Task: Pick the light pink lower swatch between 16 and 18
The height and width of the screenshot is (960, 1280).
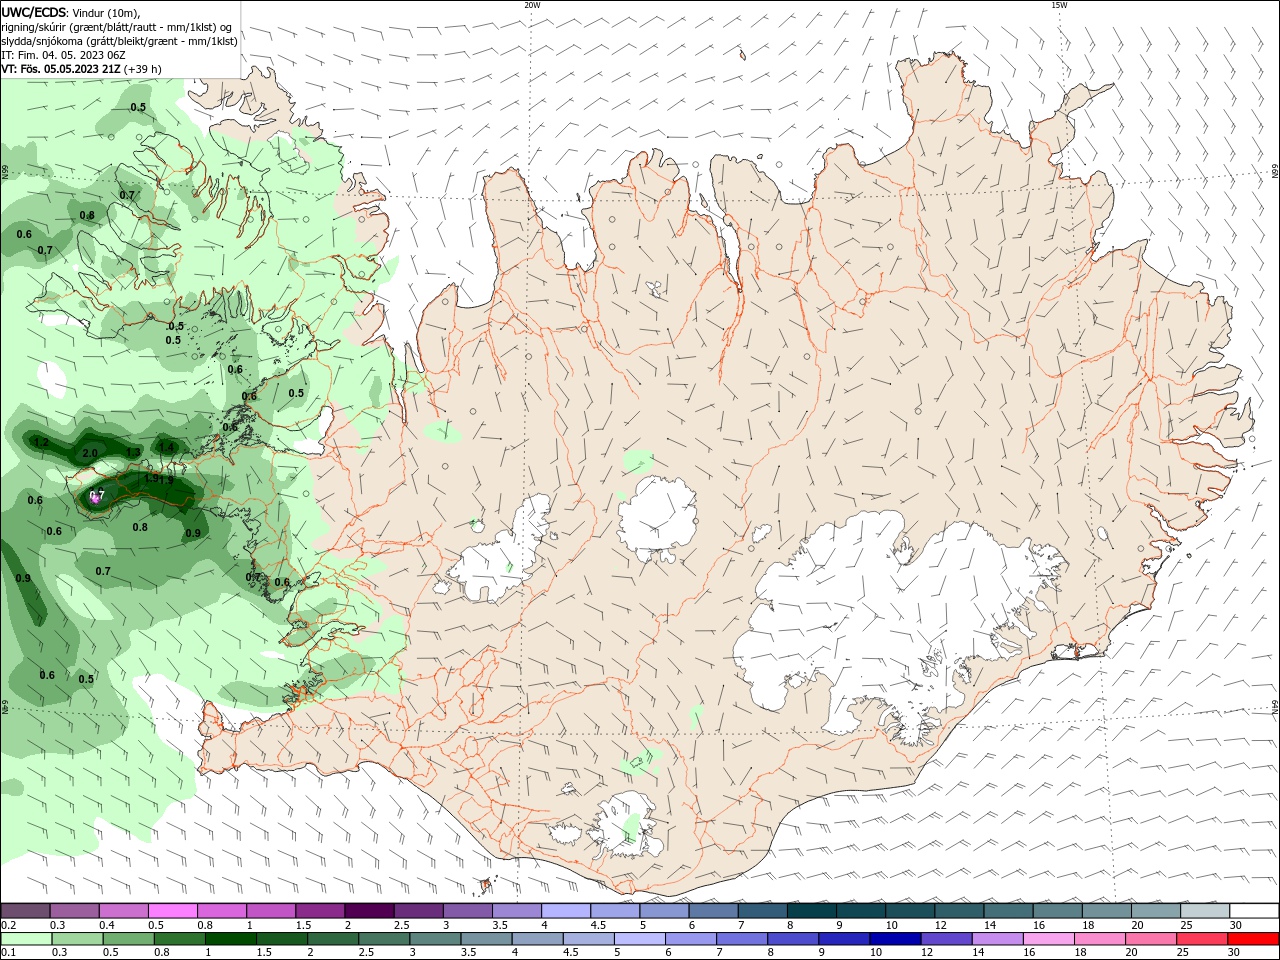Action: click(1049, 939)
